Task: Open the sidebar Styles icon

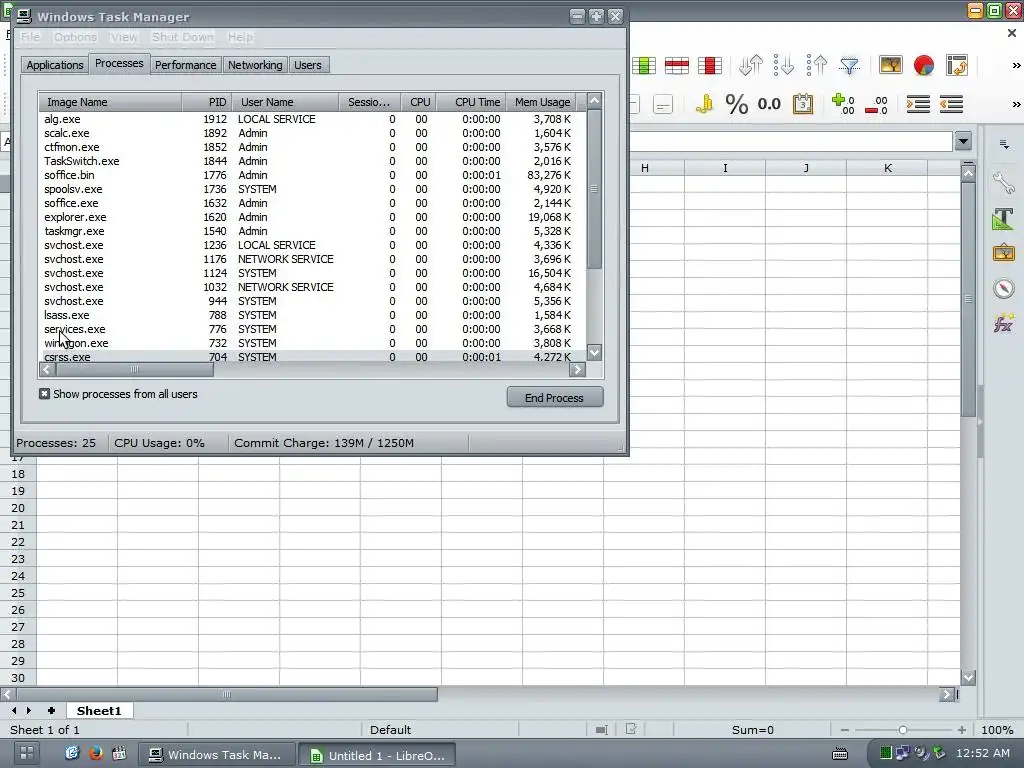Action: tap(1004, 218)
